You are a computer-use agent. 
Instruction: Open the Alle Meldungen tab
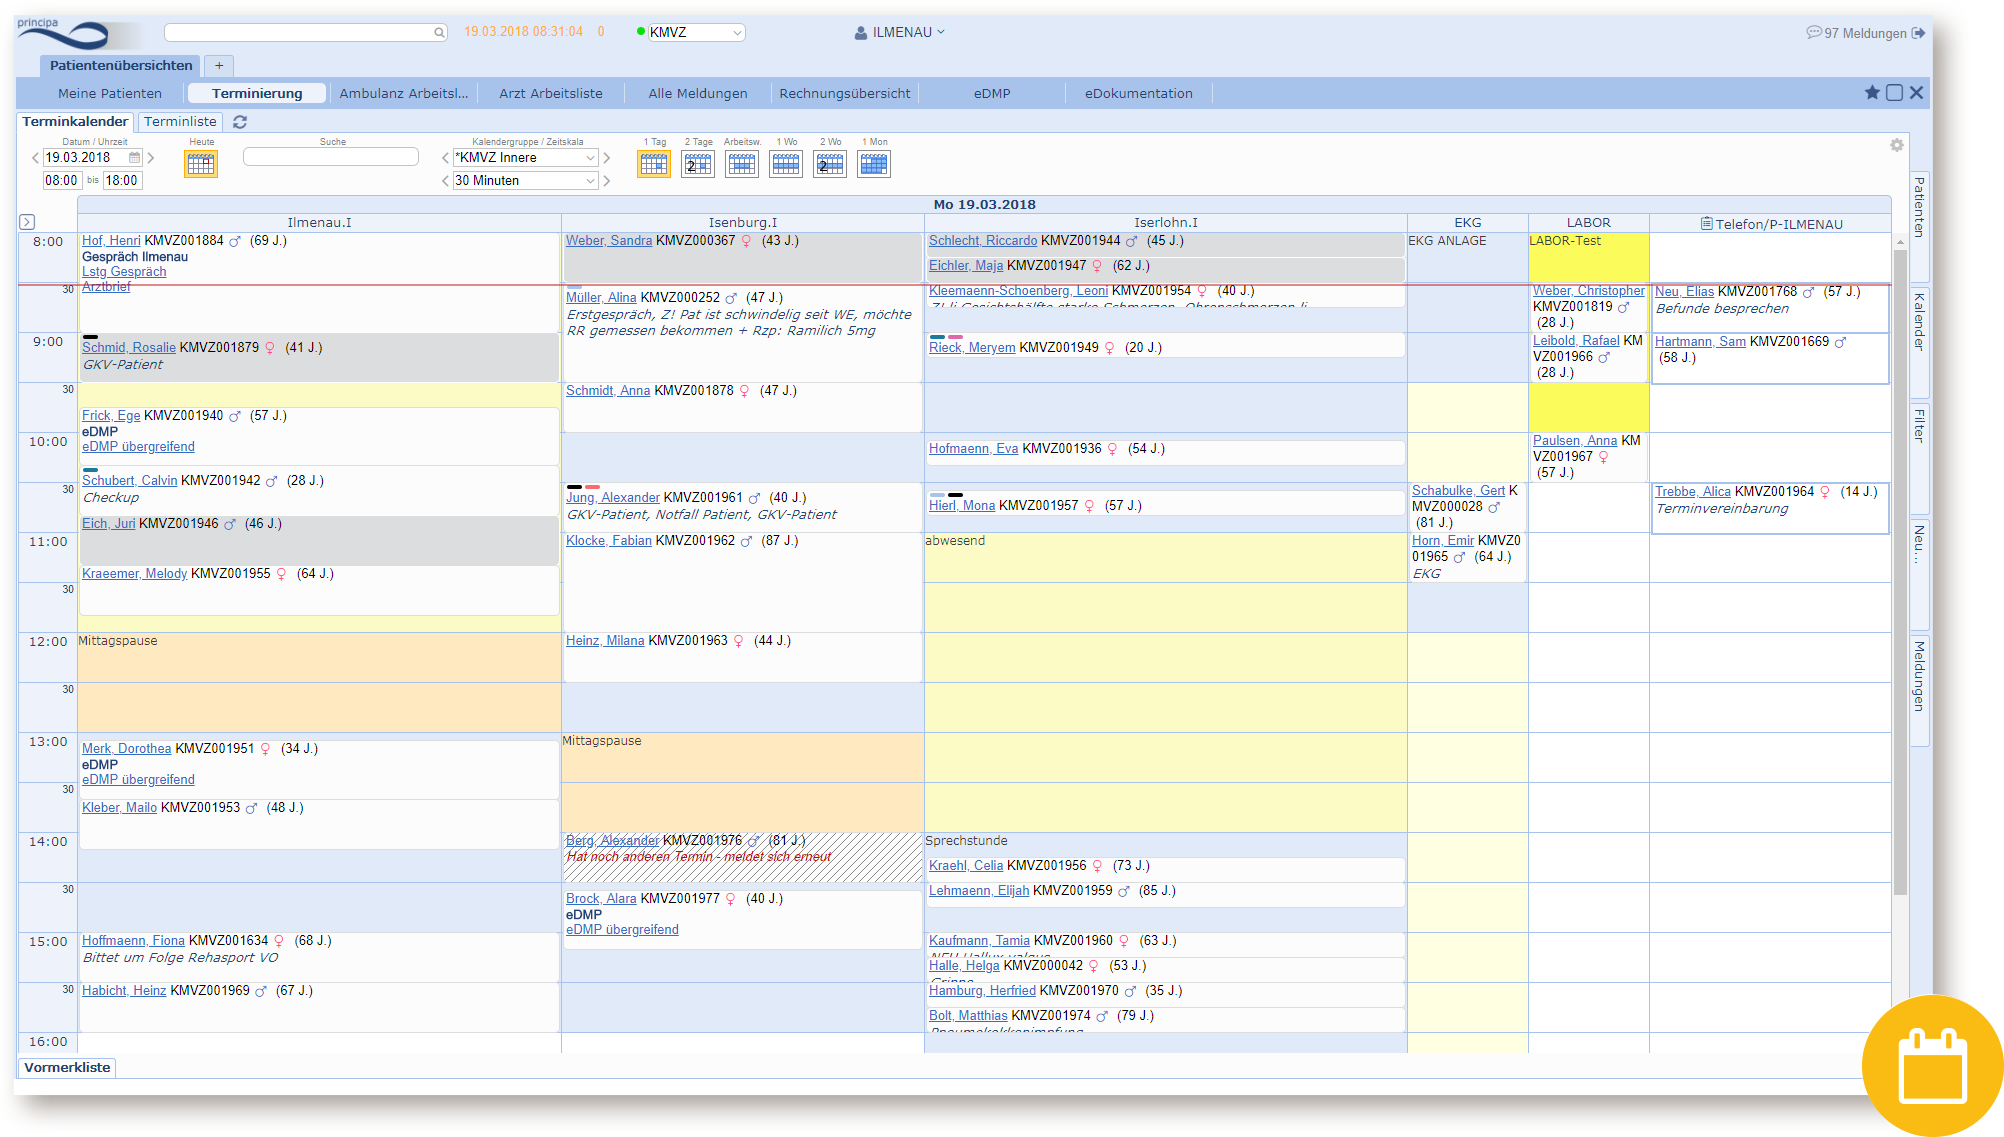pos(698,93)
